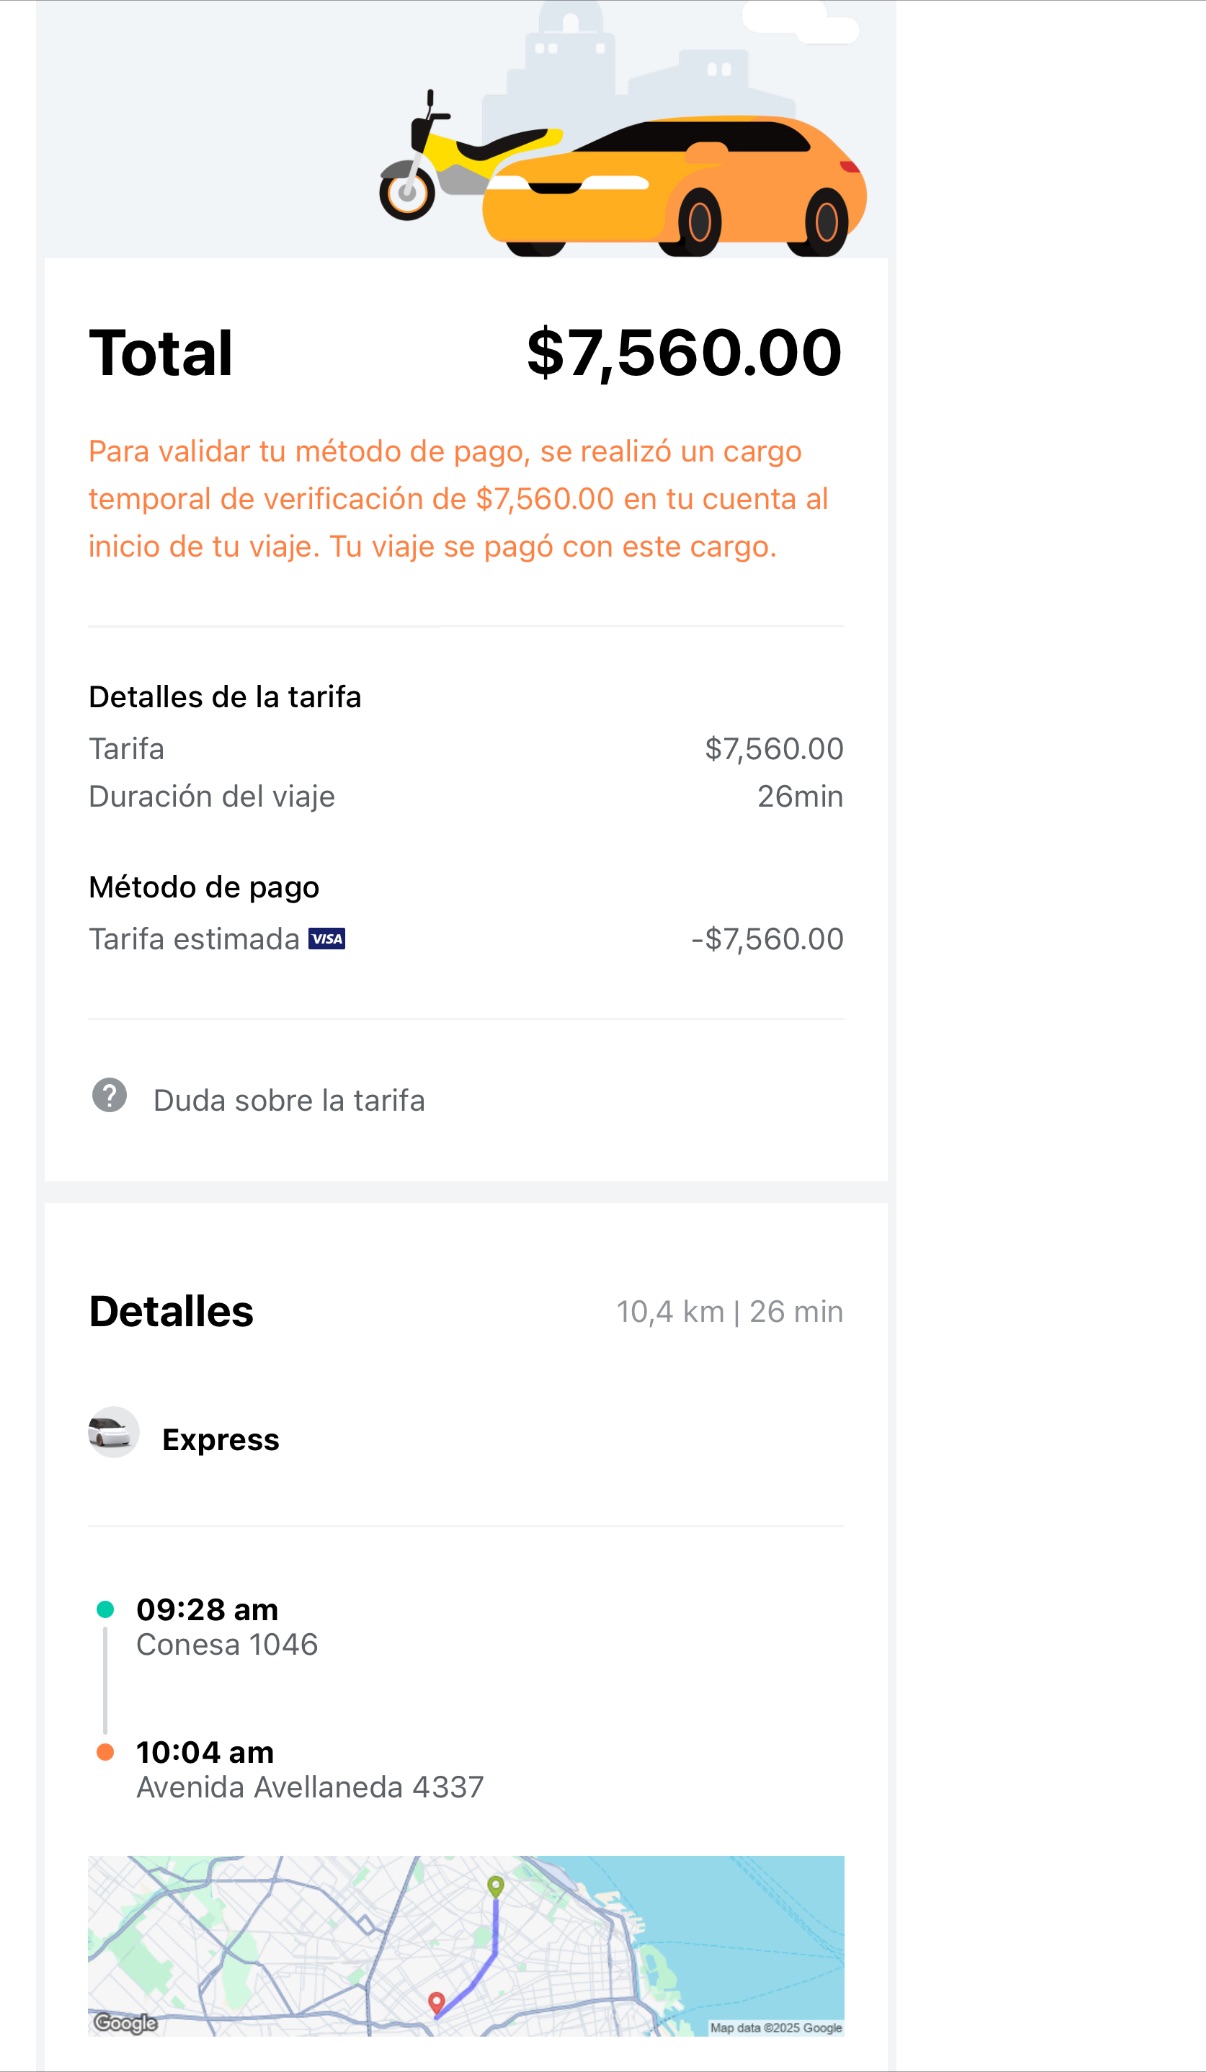Open the Duda sobre la tarifa link

pos(289,1100)
